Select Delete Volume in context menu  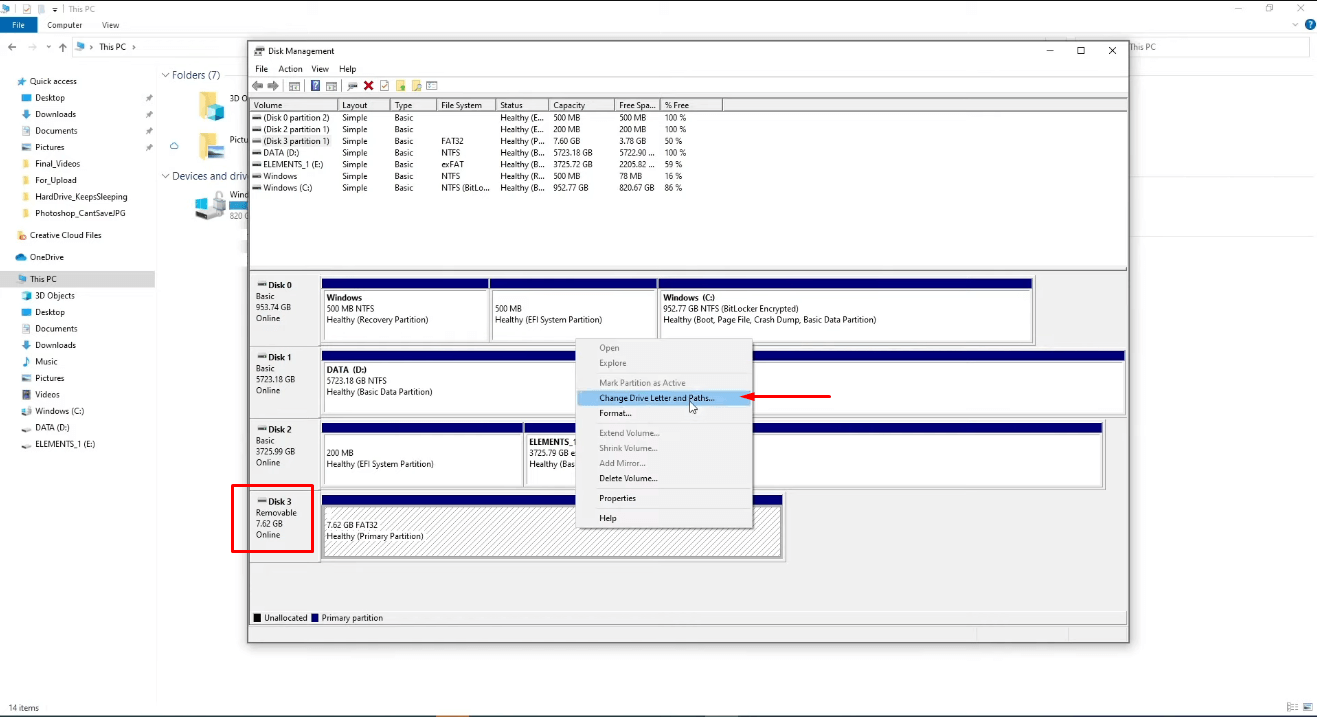coord(628,478)
